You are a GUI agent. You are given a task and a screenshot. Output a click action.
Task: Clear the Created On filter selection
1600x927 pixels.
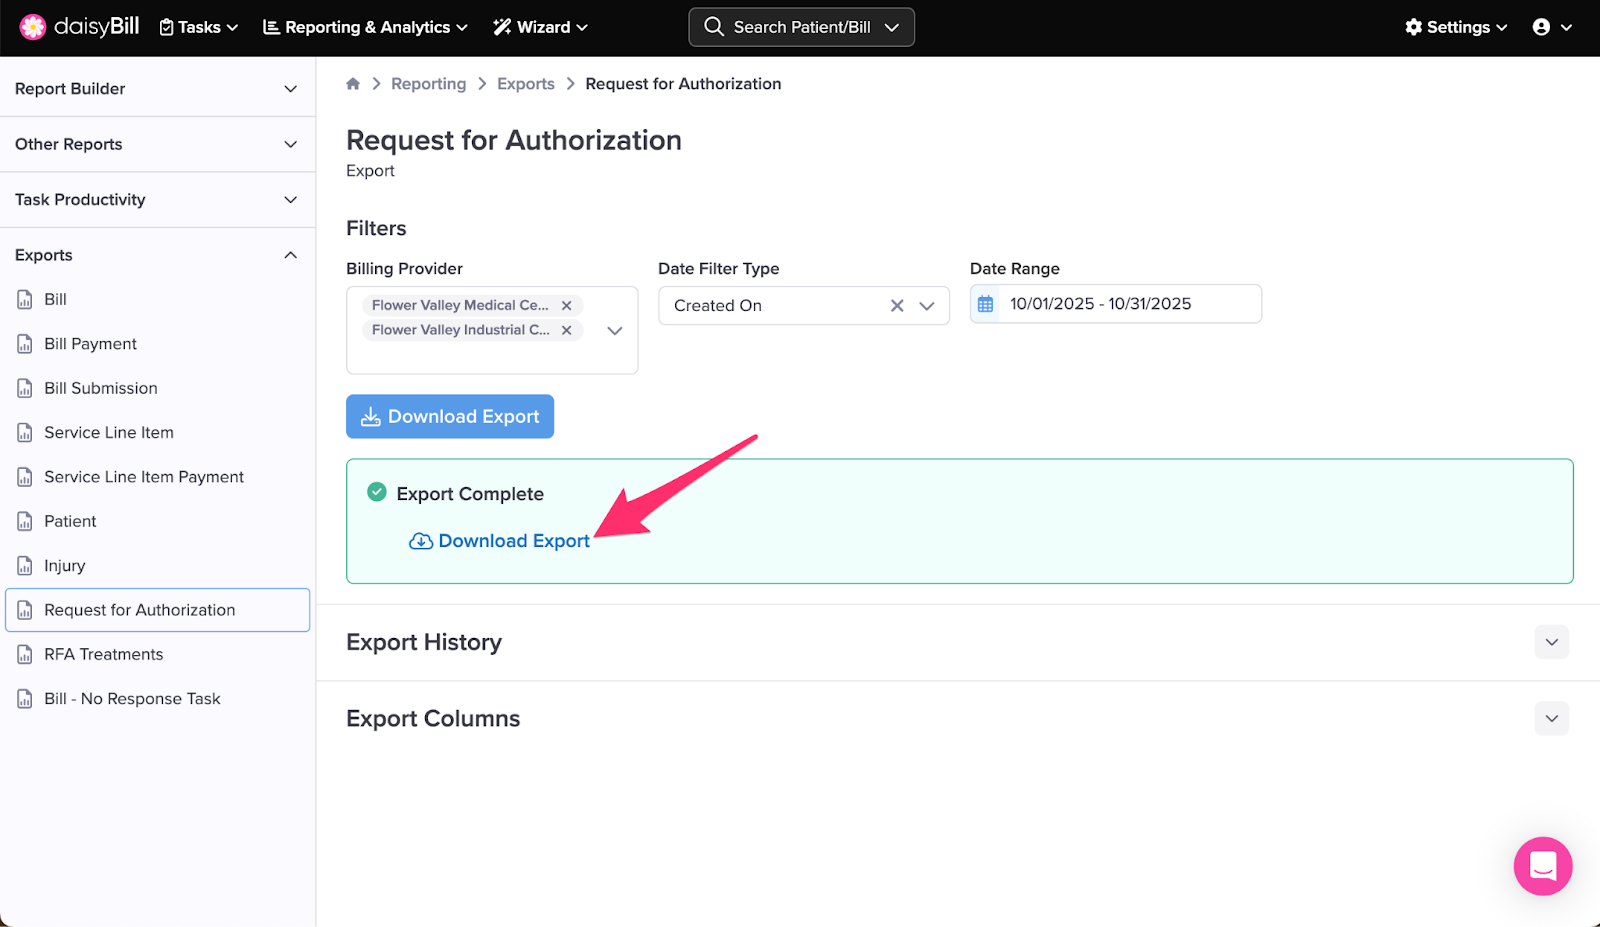pyautogui.click(x=897, y=306)
